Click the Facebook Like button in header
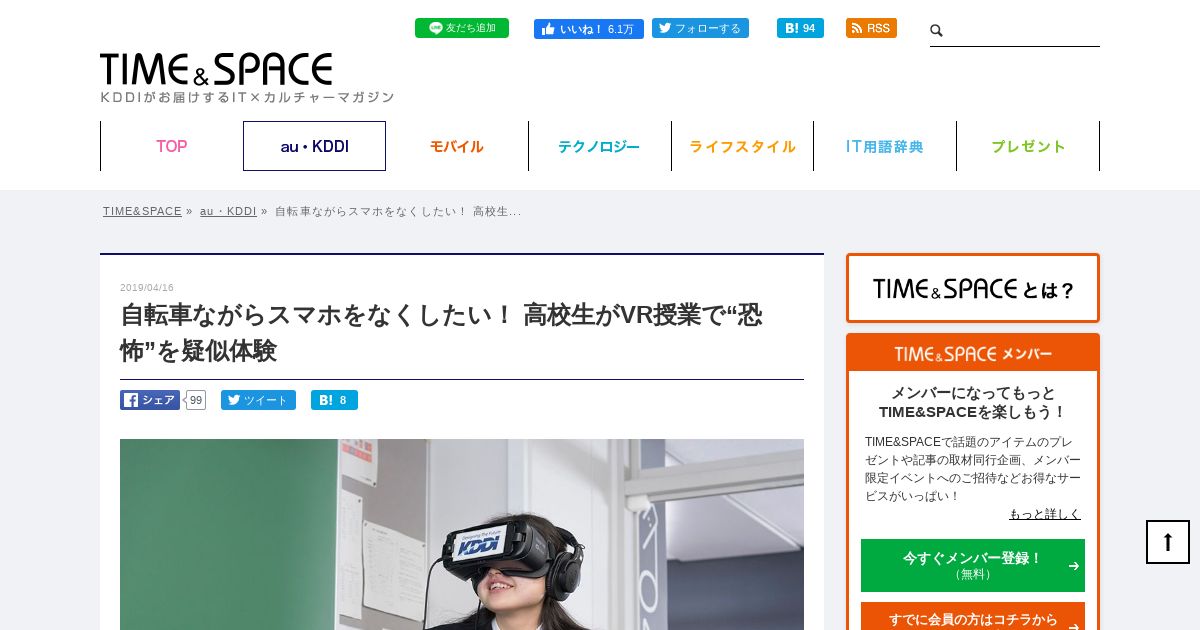This screenshot has width=1200, height=630. pos(588,28)
